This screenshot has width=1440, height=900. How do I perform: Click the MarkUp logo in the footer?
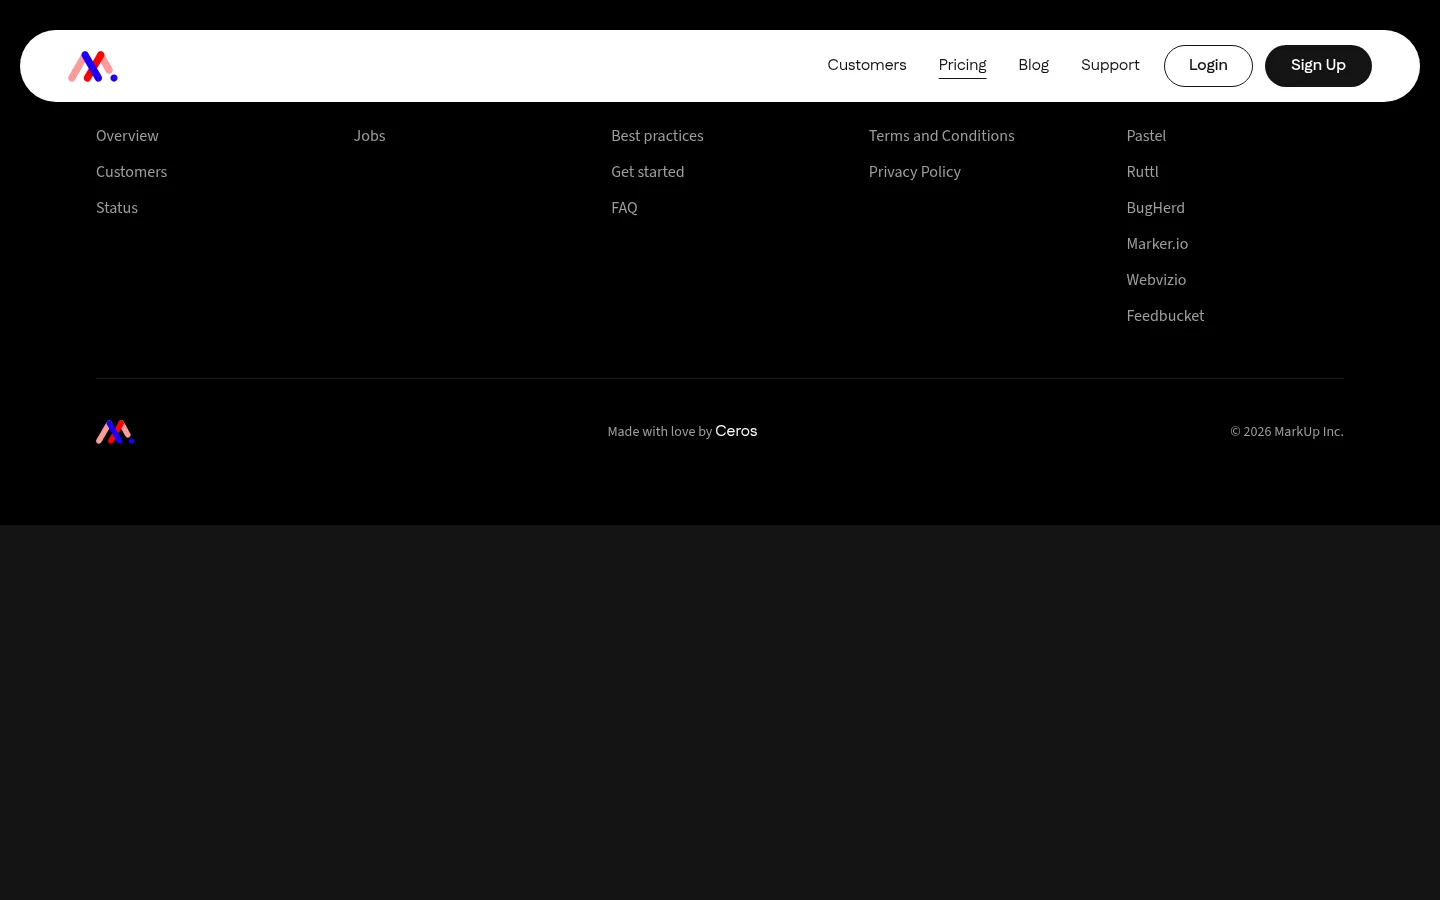point(115,432)
